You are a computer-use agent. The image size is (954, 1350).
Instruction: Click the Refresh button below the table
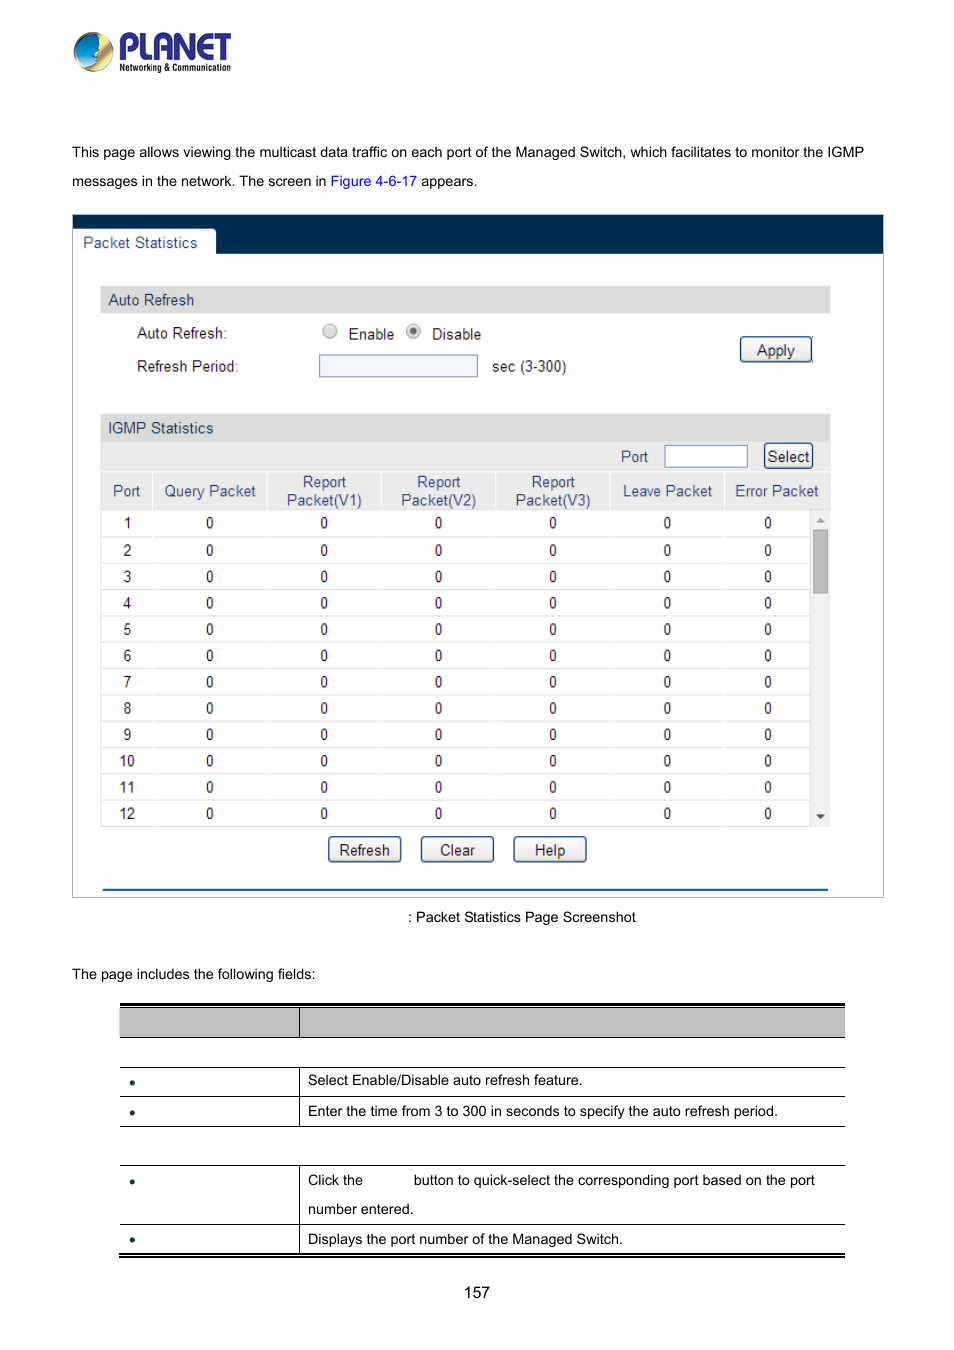point(364,850)
